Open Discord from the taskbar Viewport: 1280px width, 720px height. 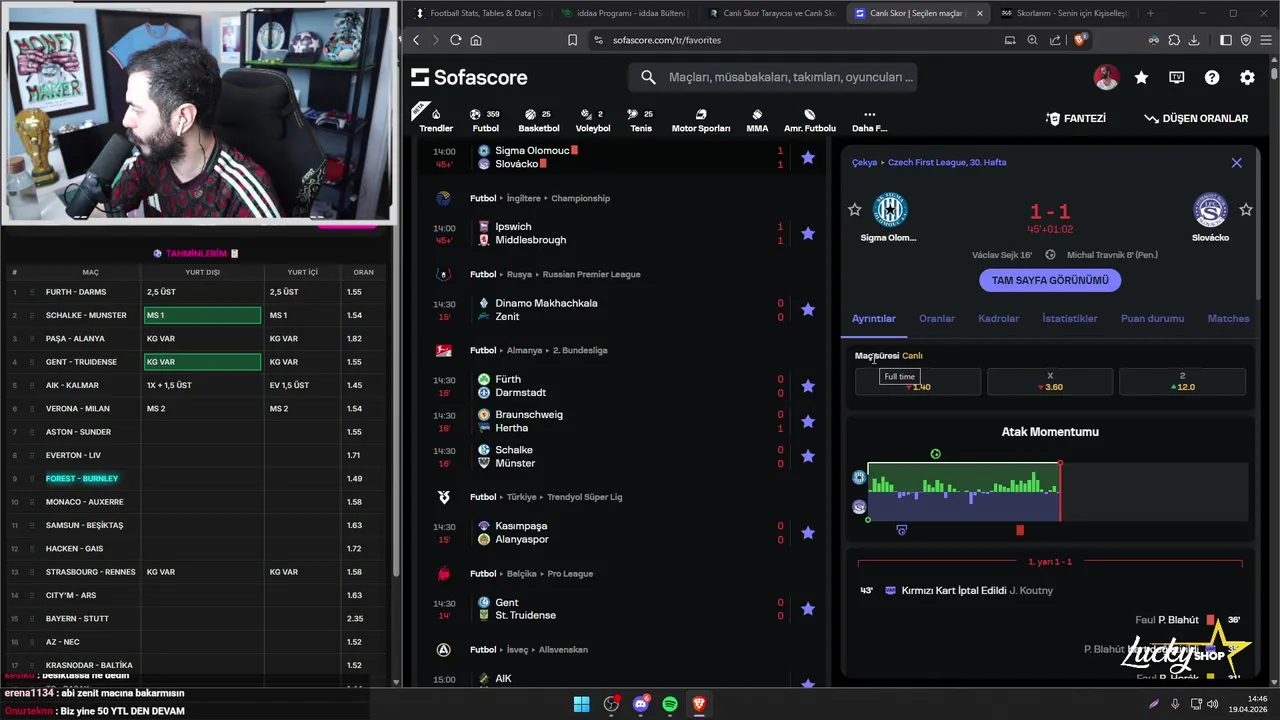point(641,704)
